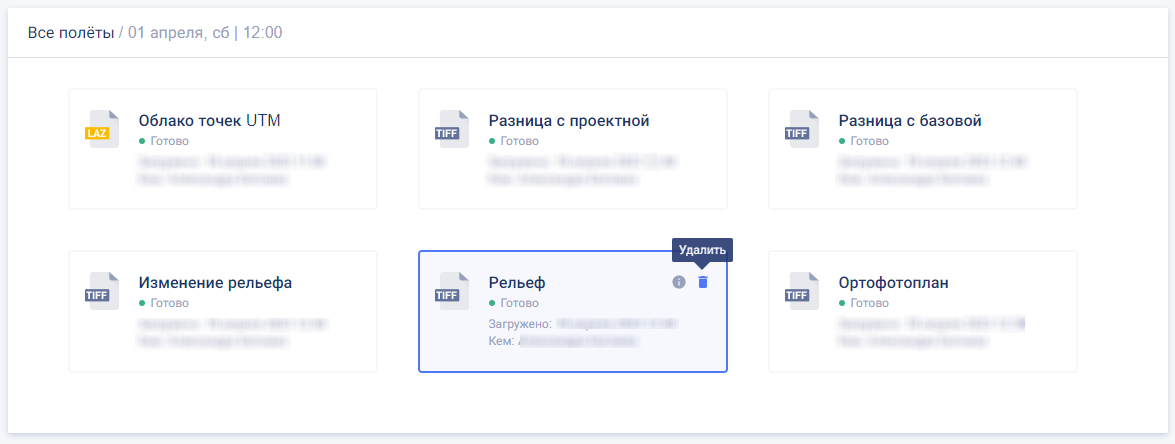Open the Ортофотоплан title

point(893,282)
